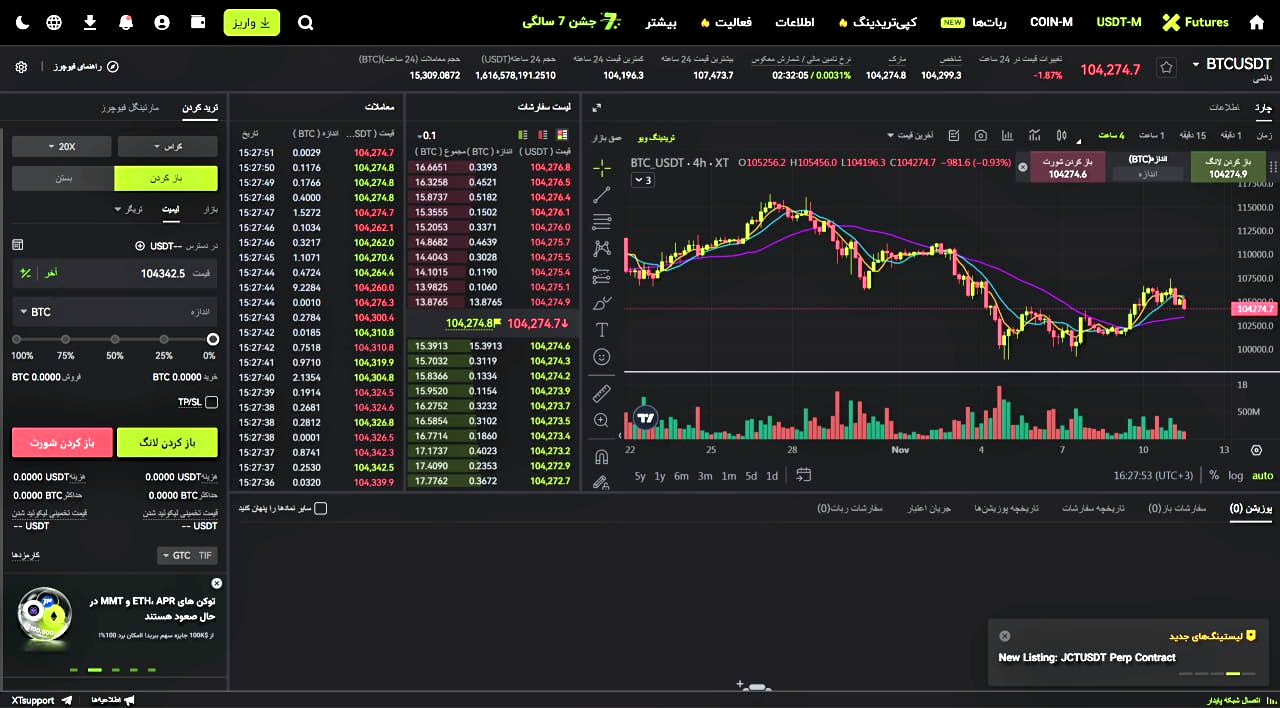This screenshot has width=1280, height=708.
Task: Switch to the USDT-M tab
Action: click(1118, 22)
